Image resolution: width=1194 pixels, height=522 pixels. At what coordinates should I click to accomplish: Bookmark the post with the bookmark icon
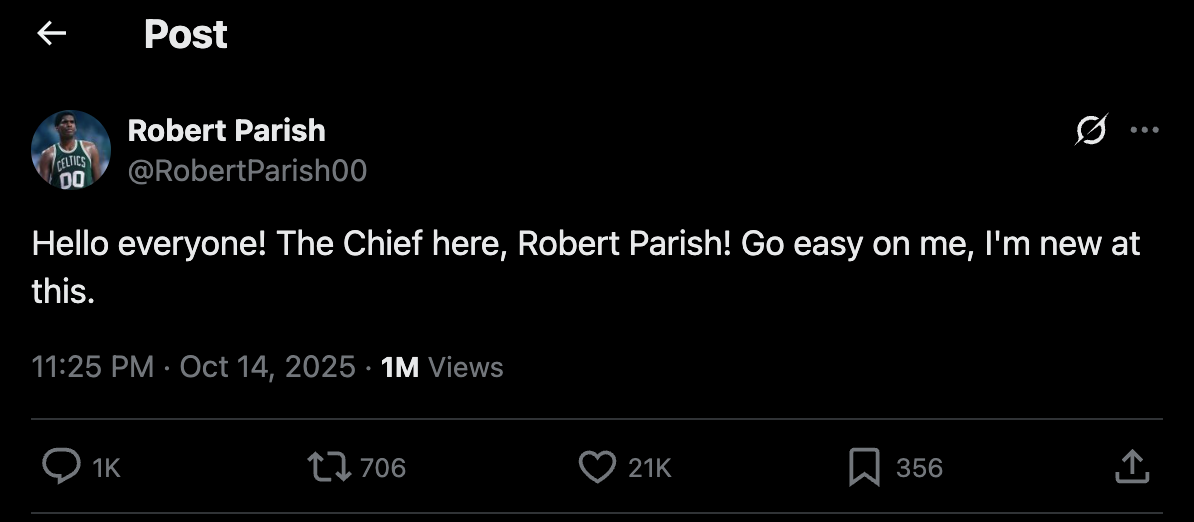864,467
